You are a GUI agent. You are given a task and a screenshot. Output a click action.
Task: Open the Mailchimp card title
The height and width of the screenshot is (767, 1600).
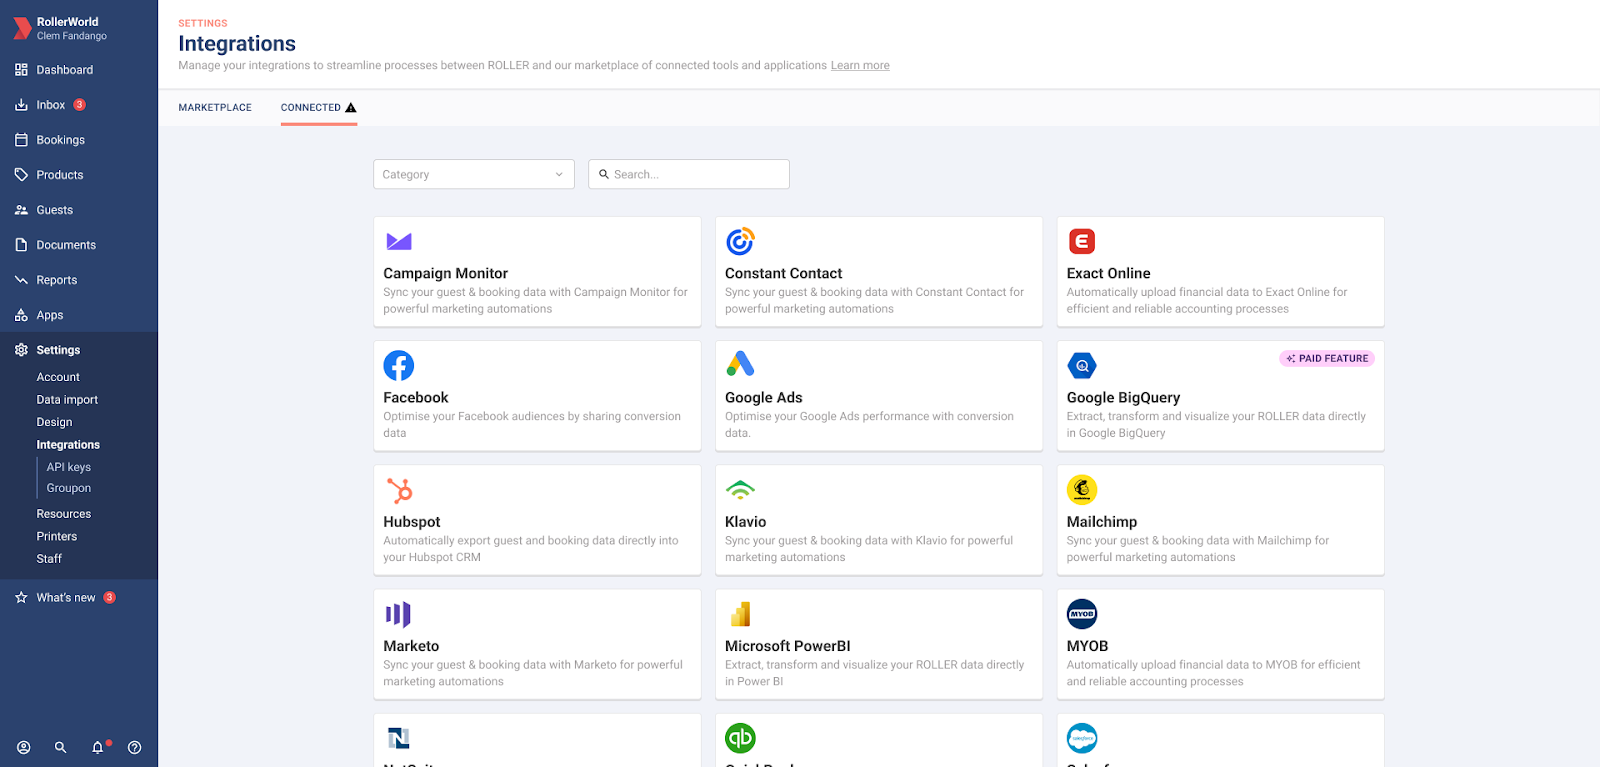click(1101, 522)
